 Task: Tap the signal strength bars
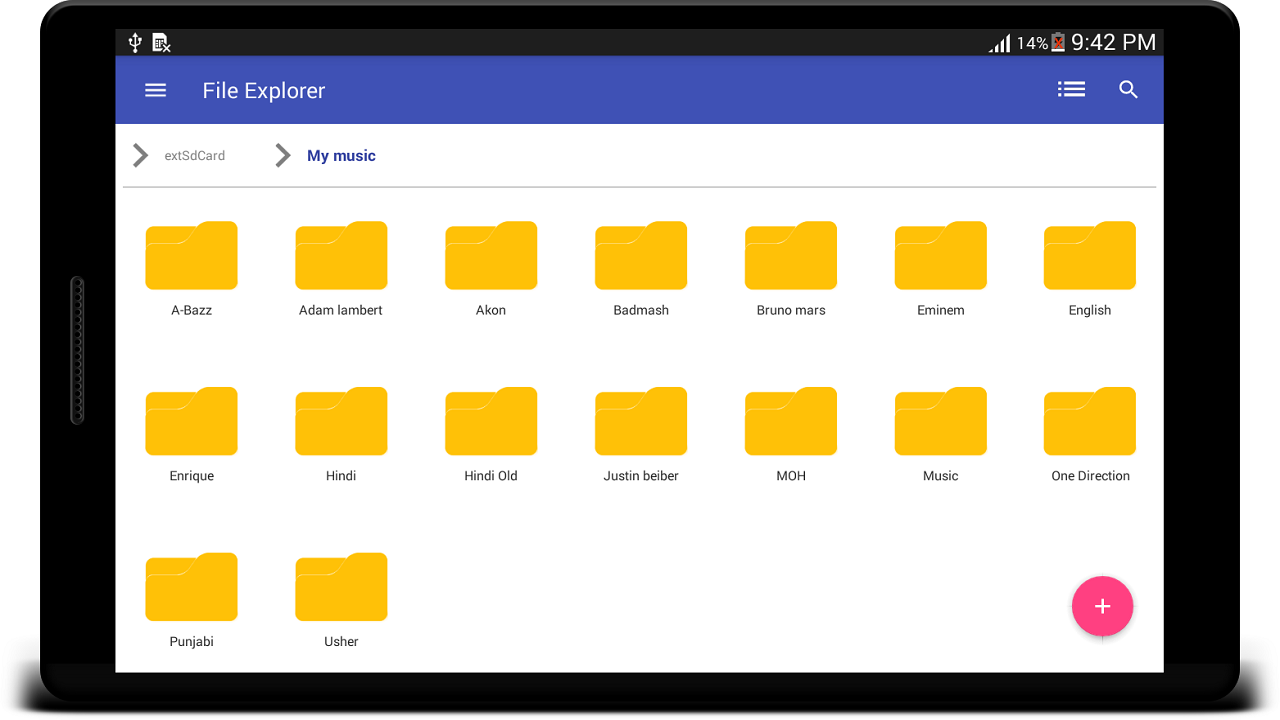coord(1000,43)
